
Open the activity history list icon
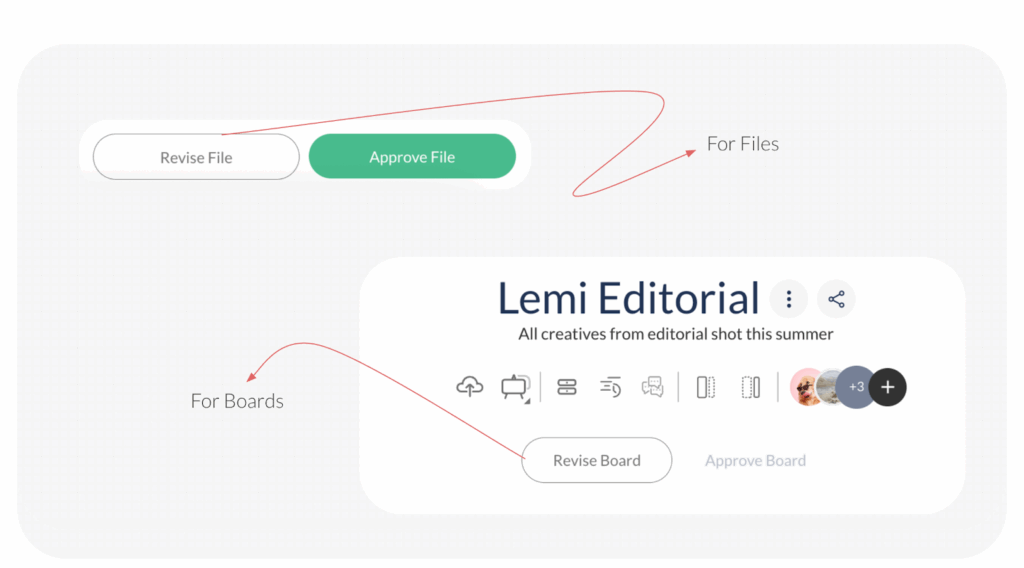610,387
